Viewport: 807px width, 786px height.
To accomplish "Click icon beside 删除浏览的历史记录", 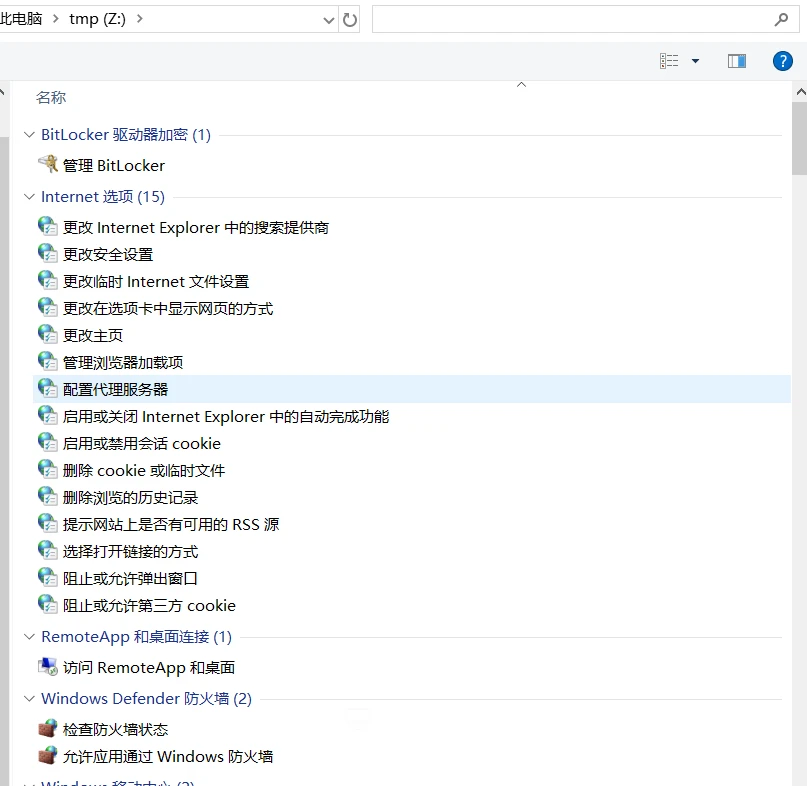I will (x=48, y=497).
